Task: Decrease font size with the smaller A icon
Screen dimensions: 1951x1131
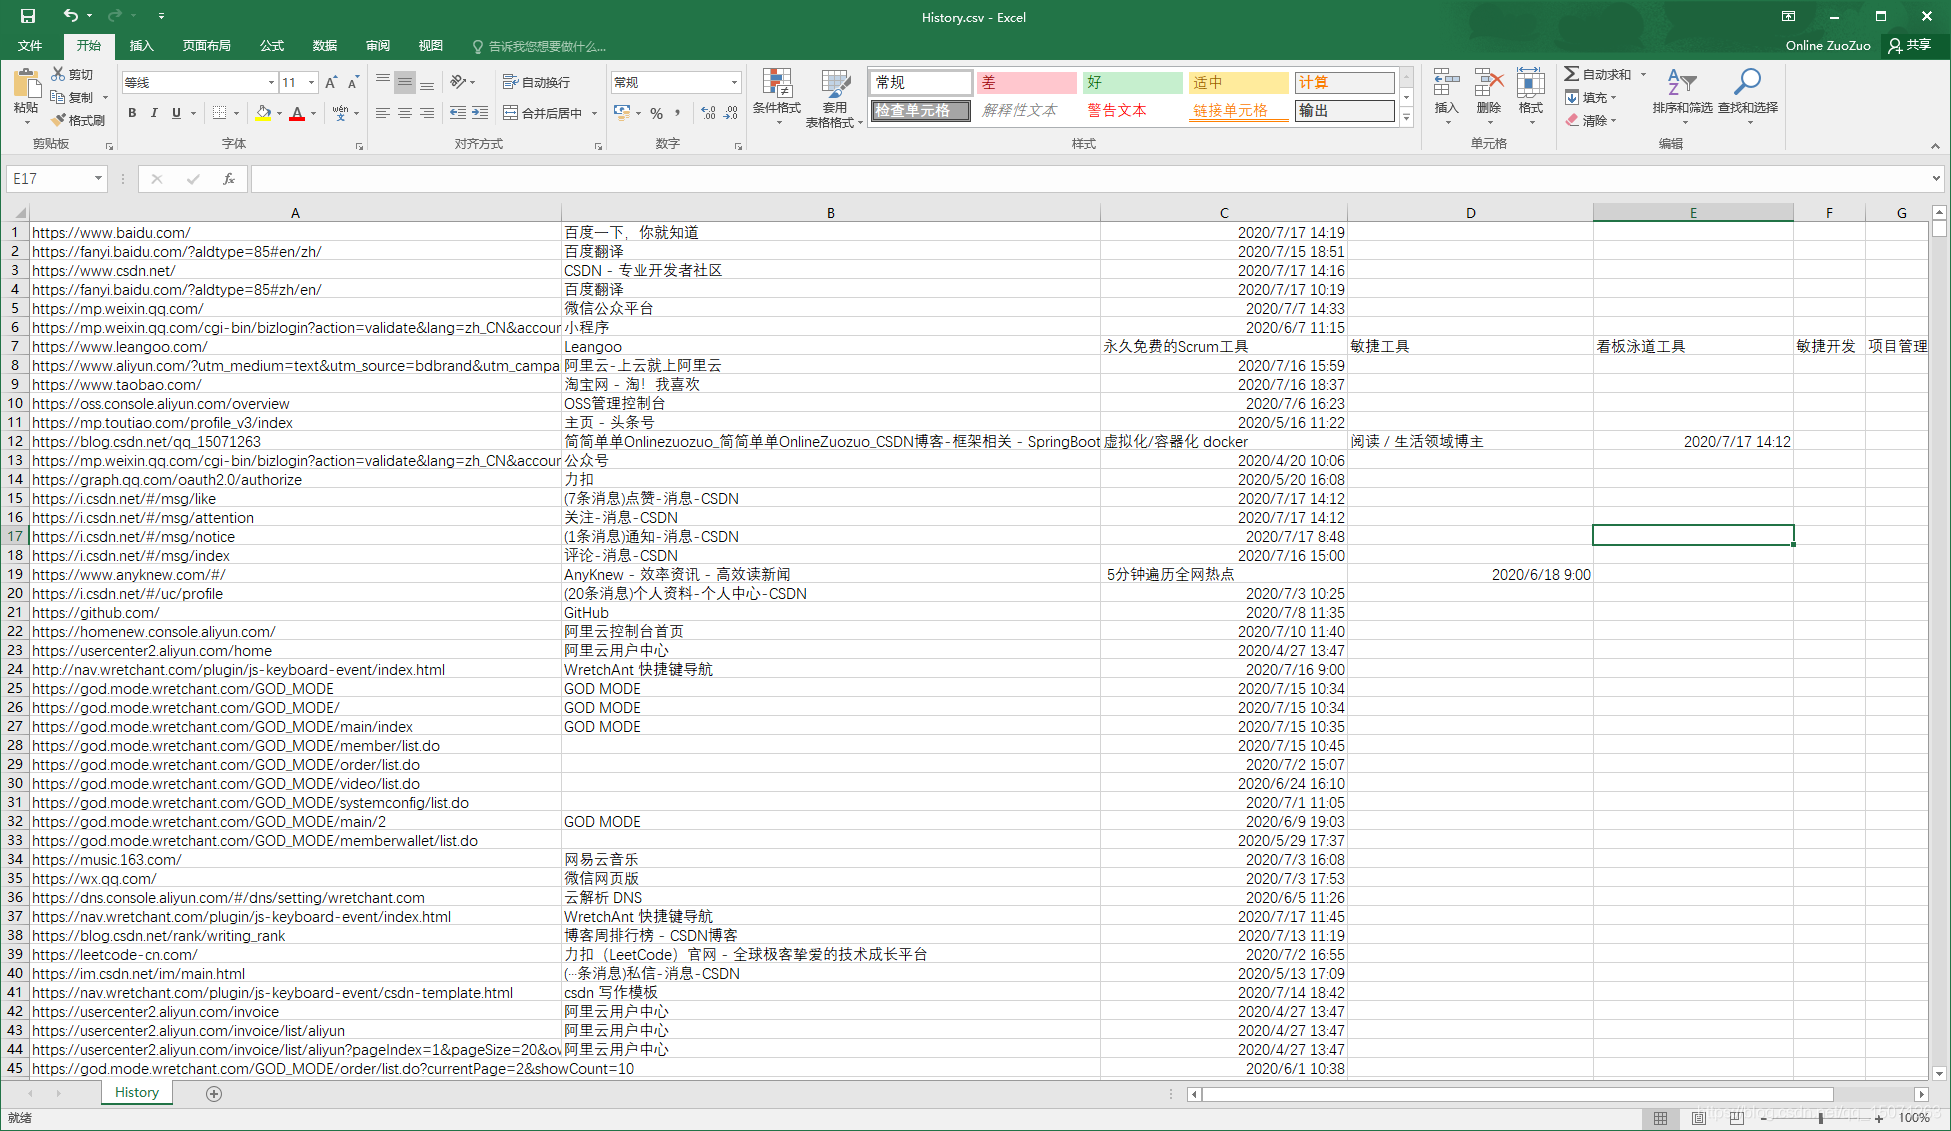Action: (353, 82)
